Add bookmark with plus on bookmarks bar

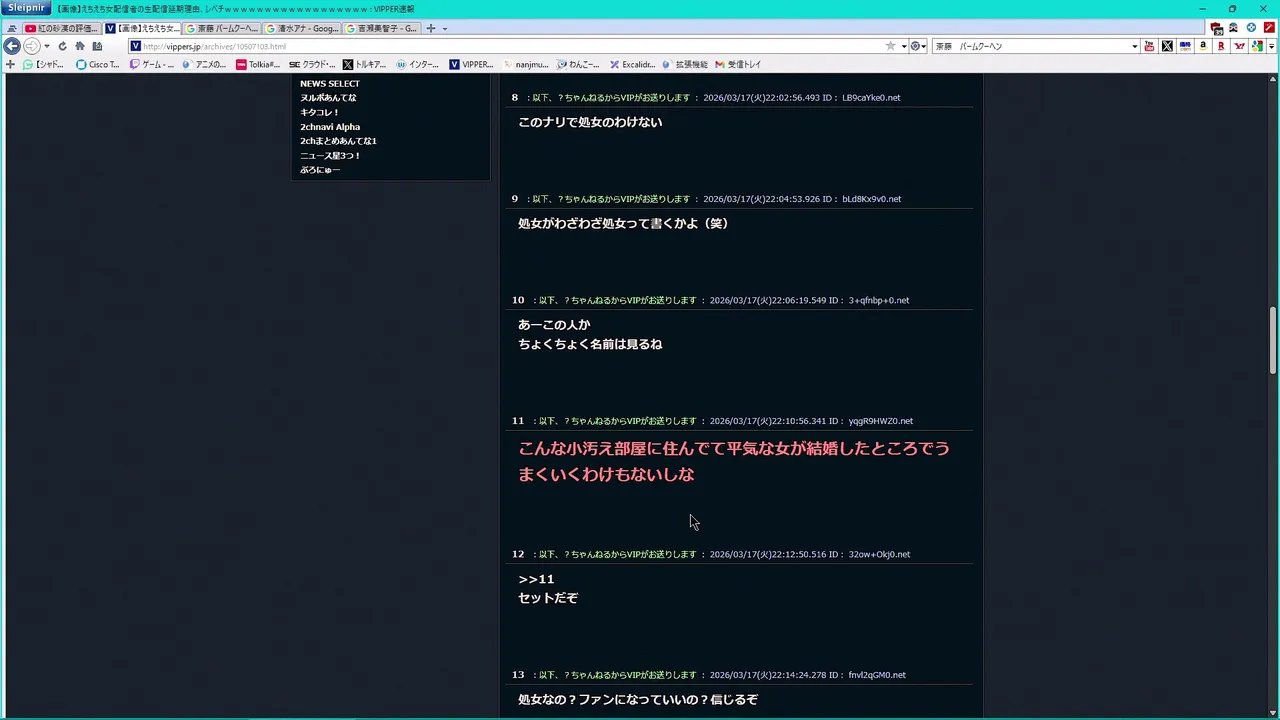(x=10, y=64)
